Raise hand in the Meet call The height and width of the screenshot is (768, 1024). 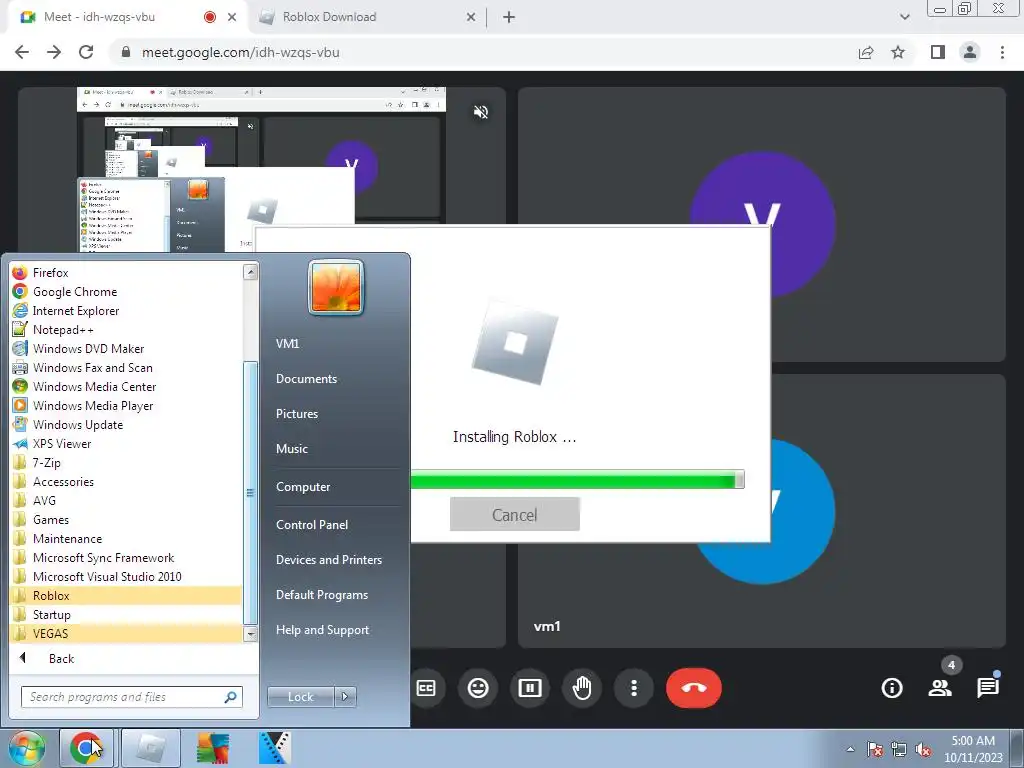tap(581, 688)
